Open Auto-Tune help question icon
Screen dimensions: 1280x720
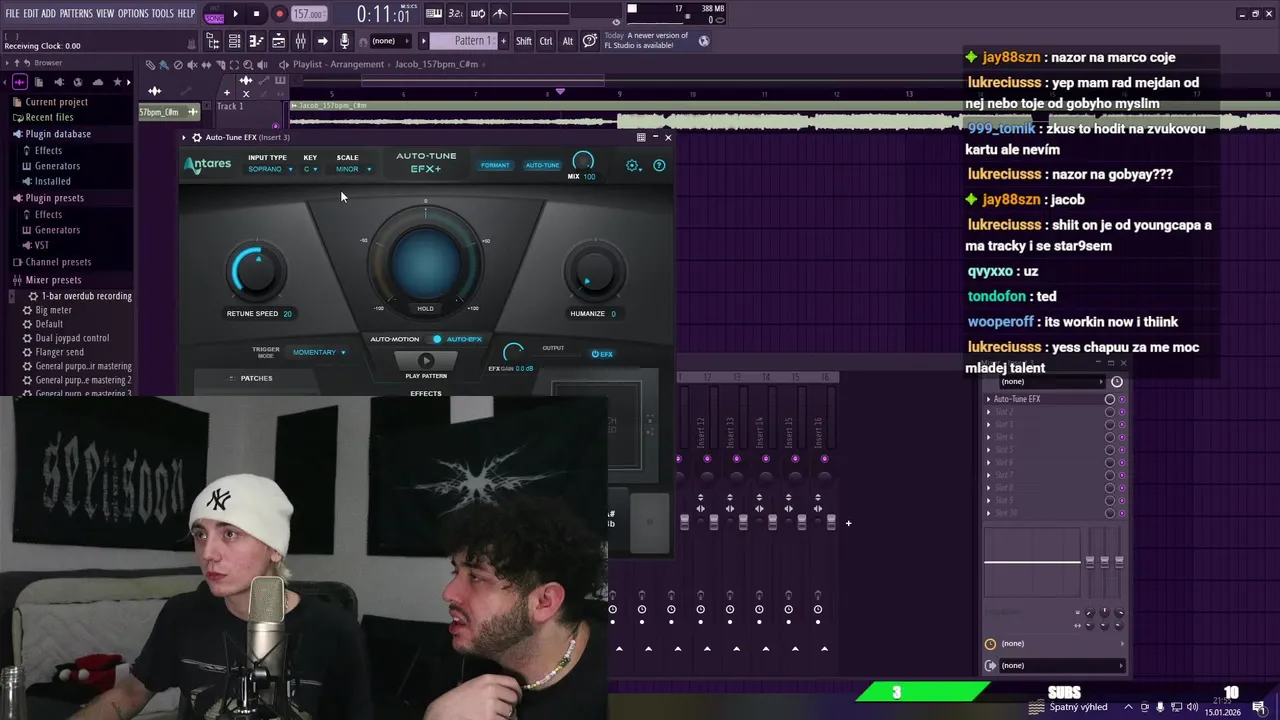[x=659, y=165]
